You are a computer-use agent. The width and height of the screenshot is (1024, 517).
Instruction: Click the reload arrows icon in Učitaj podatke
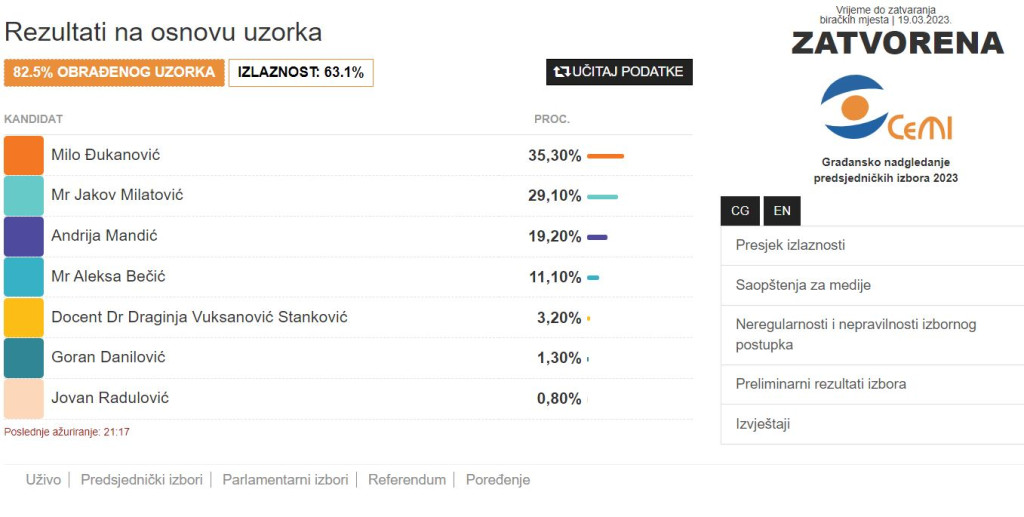562,72
